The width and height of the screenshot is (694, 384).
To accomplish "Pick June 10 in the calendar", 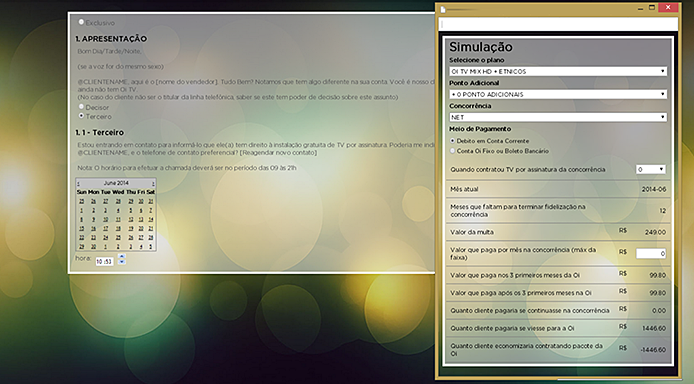I will 106,219.
